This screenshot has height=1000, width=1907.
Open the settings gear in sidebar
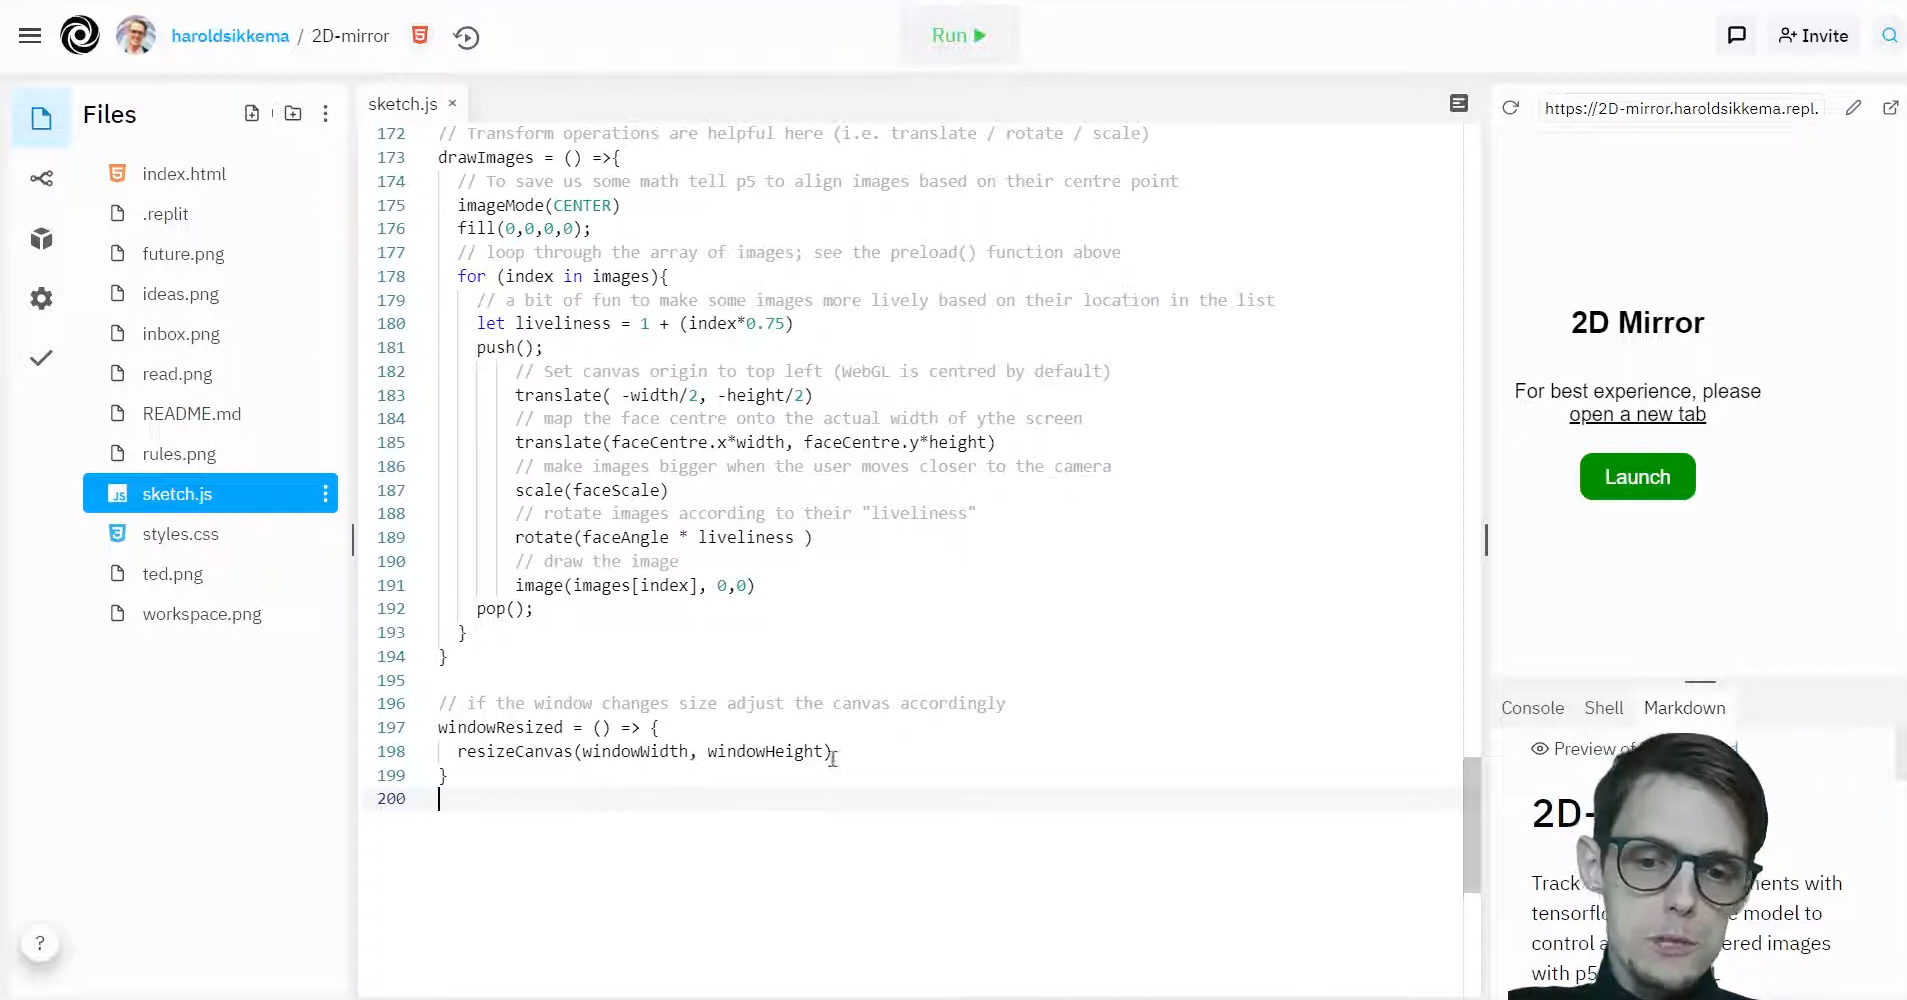click(41, 298)
